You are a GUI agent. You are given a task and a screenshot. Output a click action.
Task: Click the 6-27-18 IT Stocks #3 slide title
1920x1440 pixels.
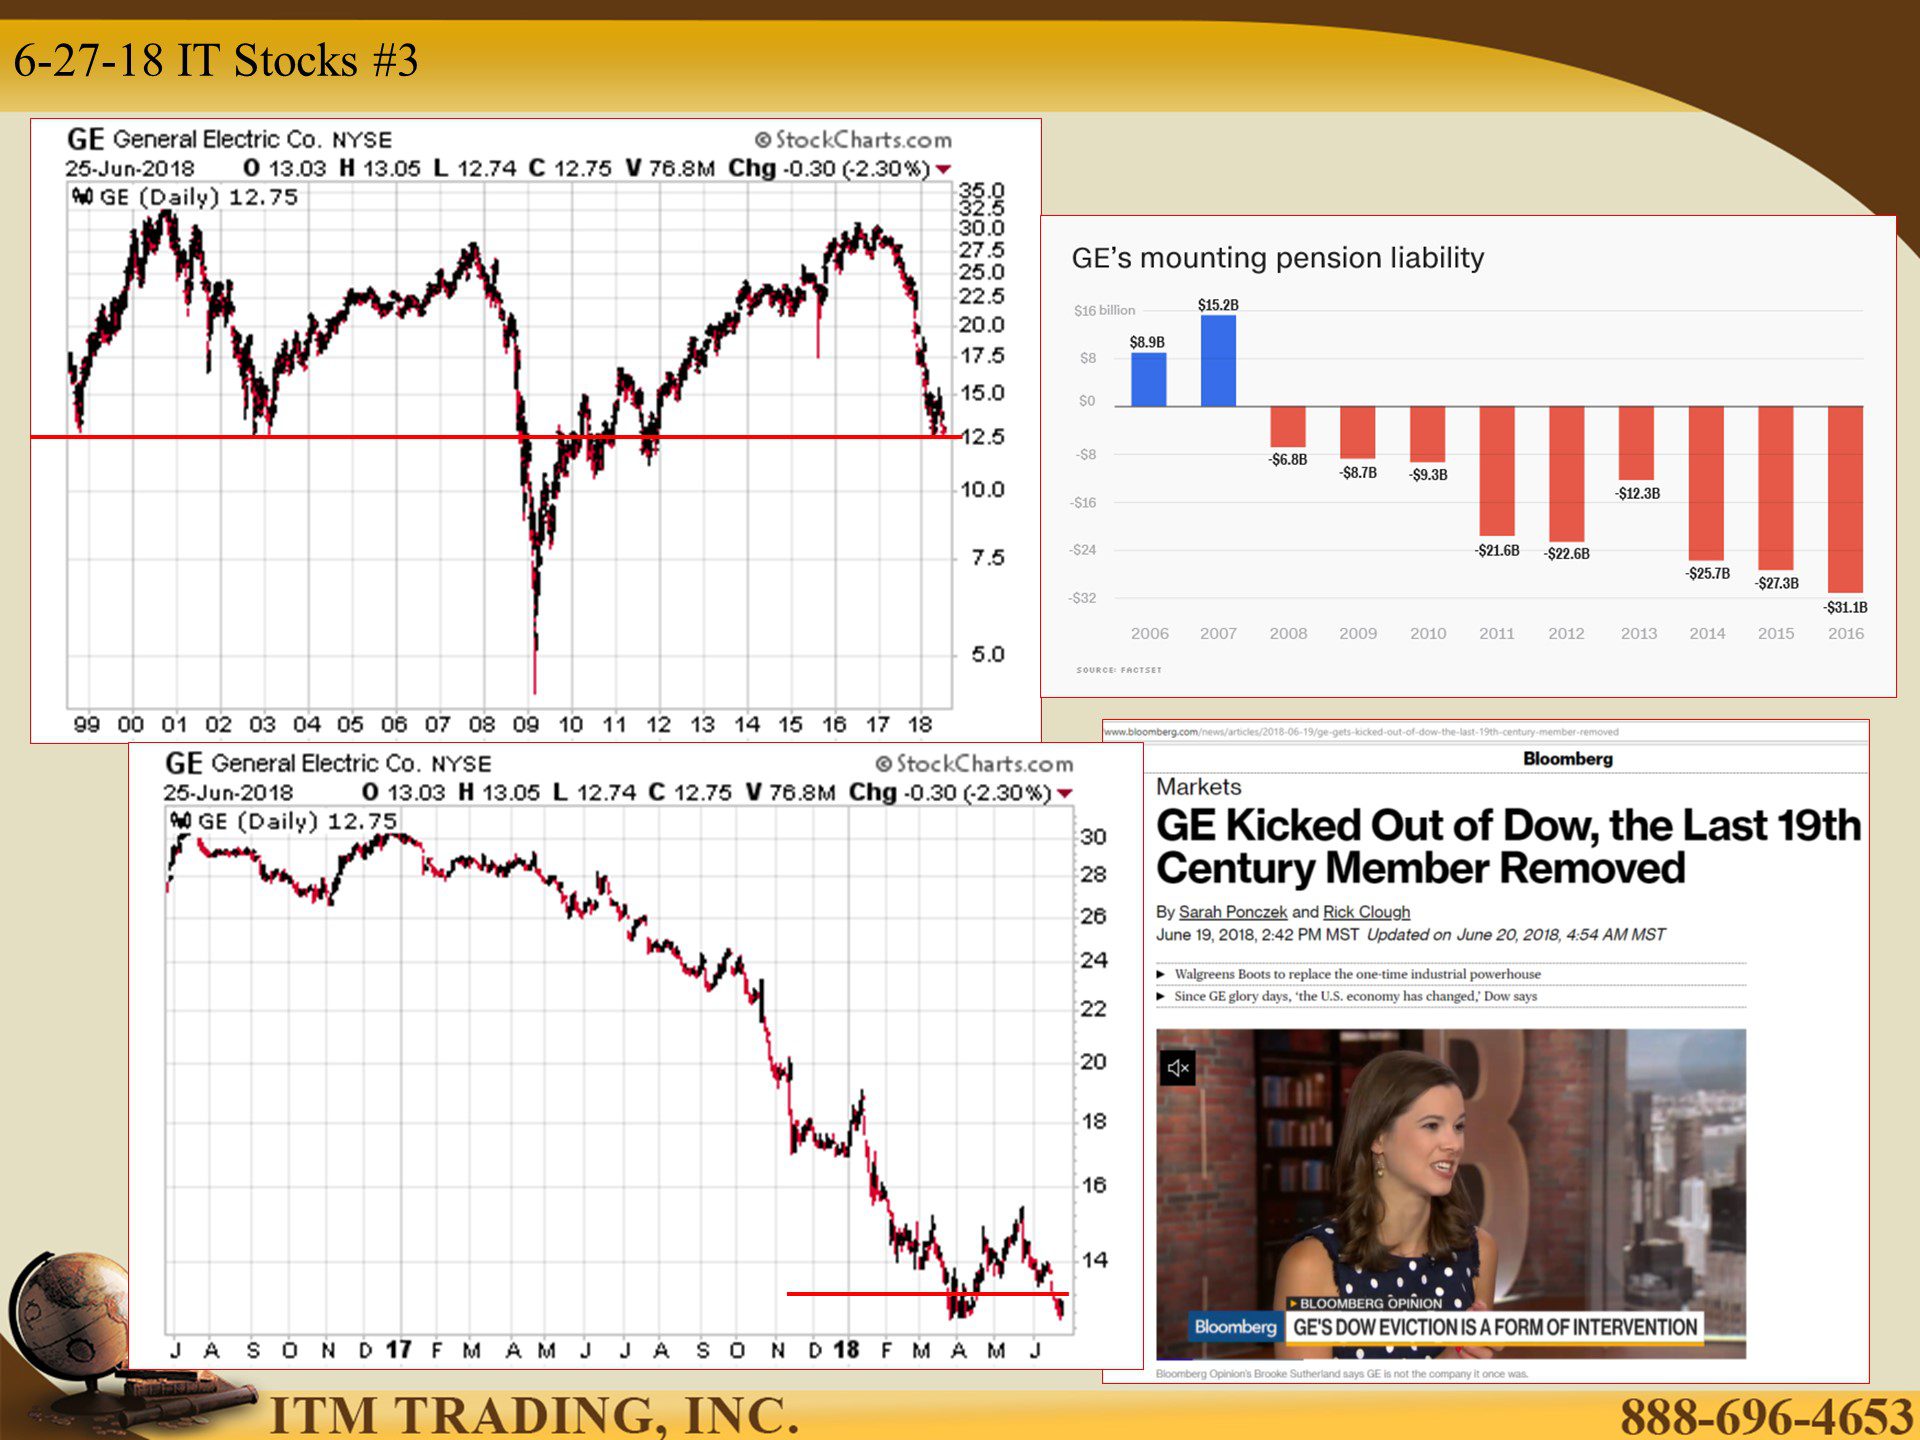coord(216,60)
